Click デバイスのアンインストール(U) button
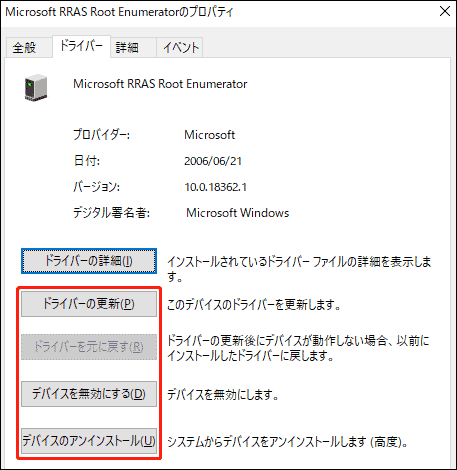 click(89, 441)
